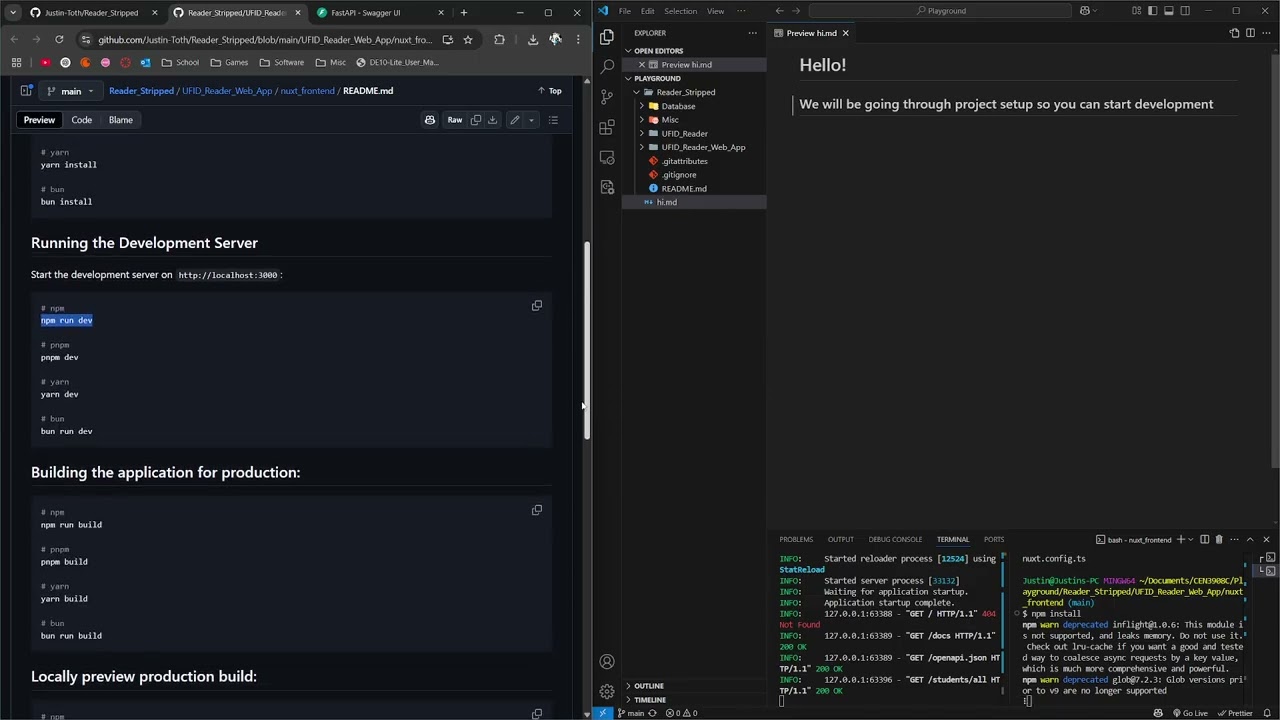Open Source Control view in VS Code
This screenshot has width=1280, height=720.
click(607, 97)
